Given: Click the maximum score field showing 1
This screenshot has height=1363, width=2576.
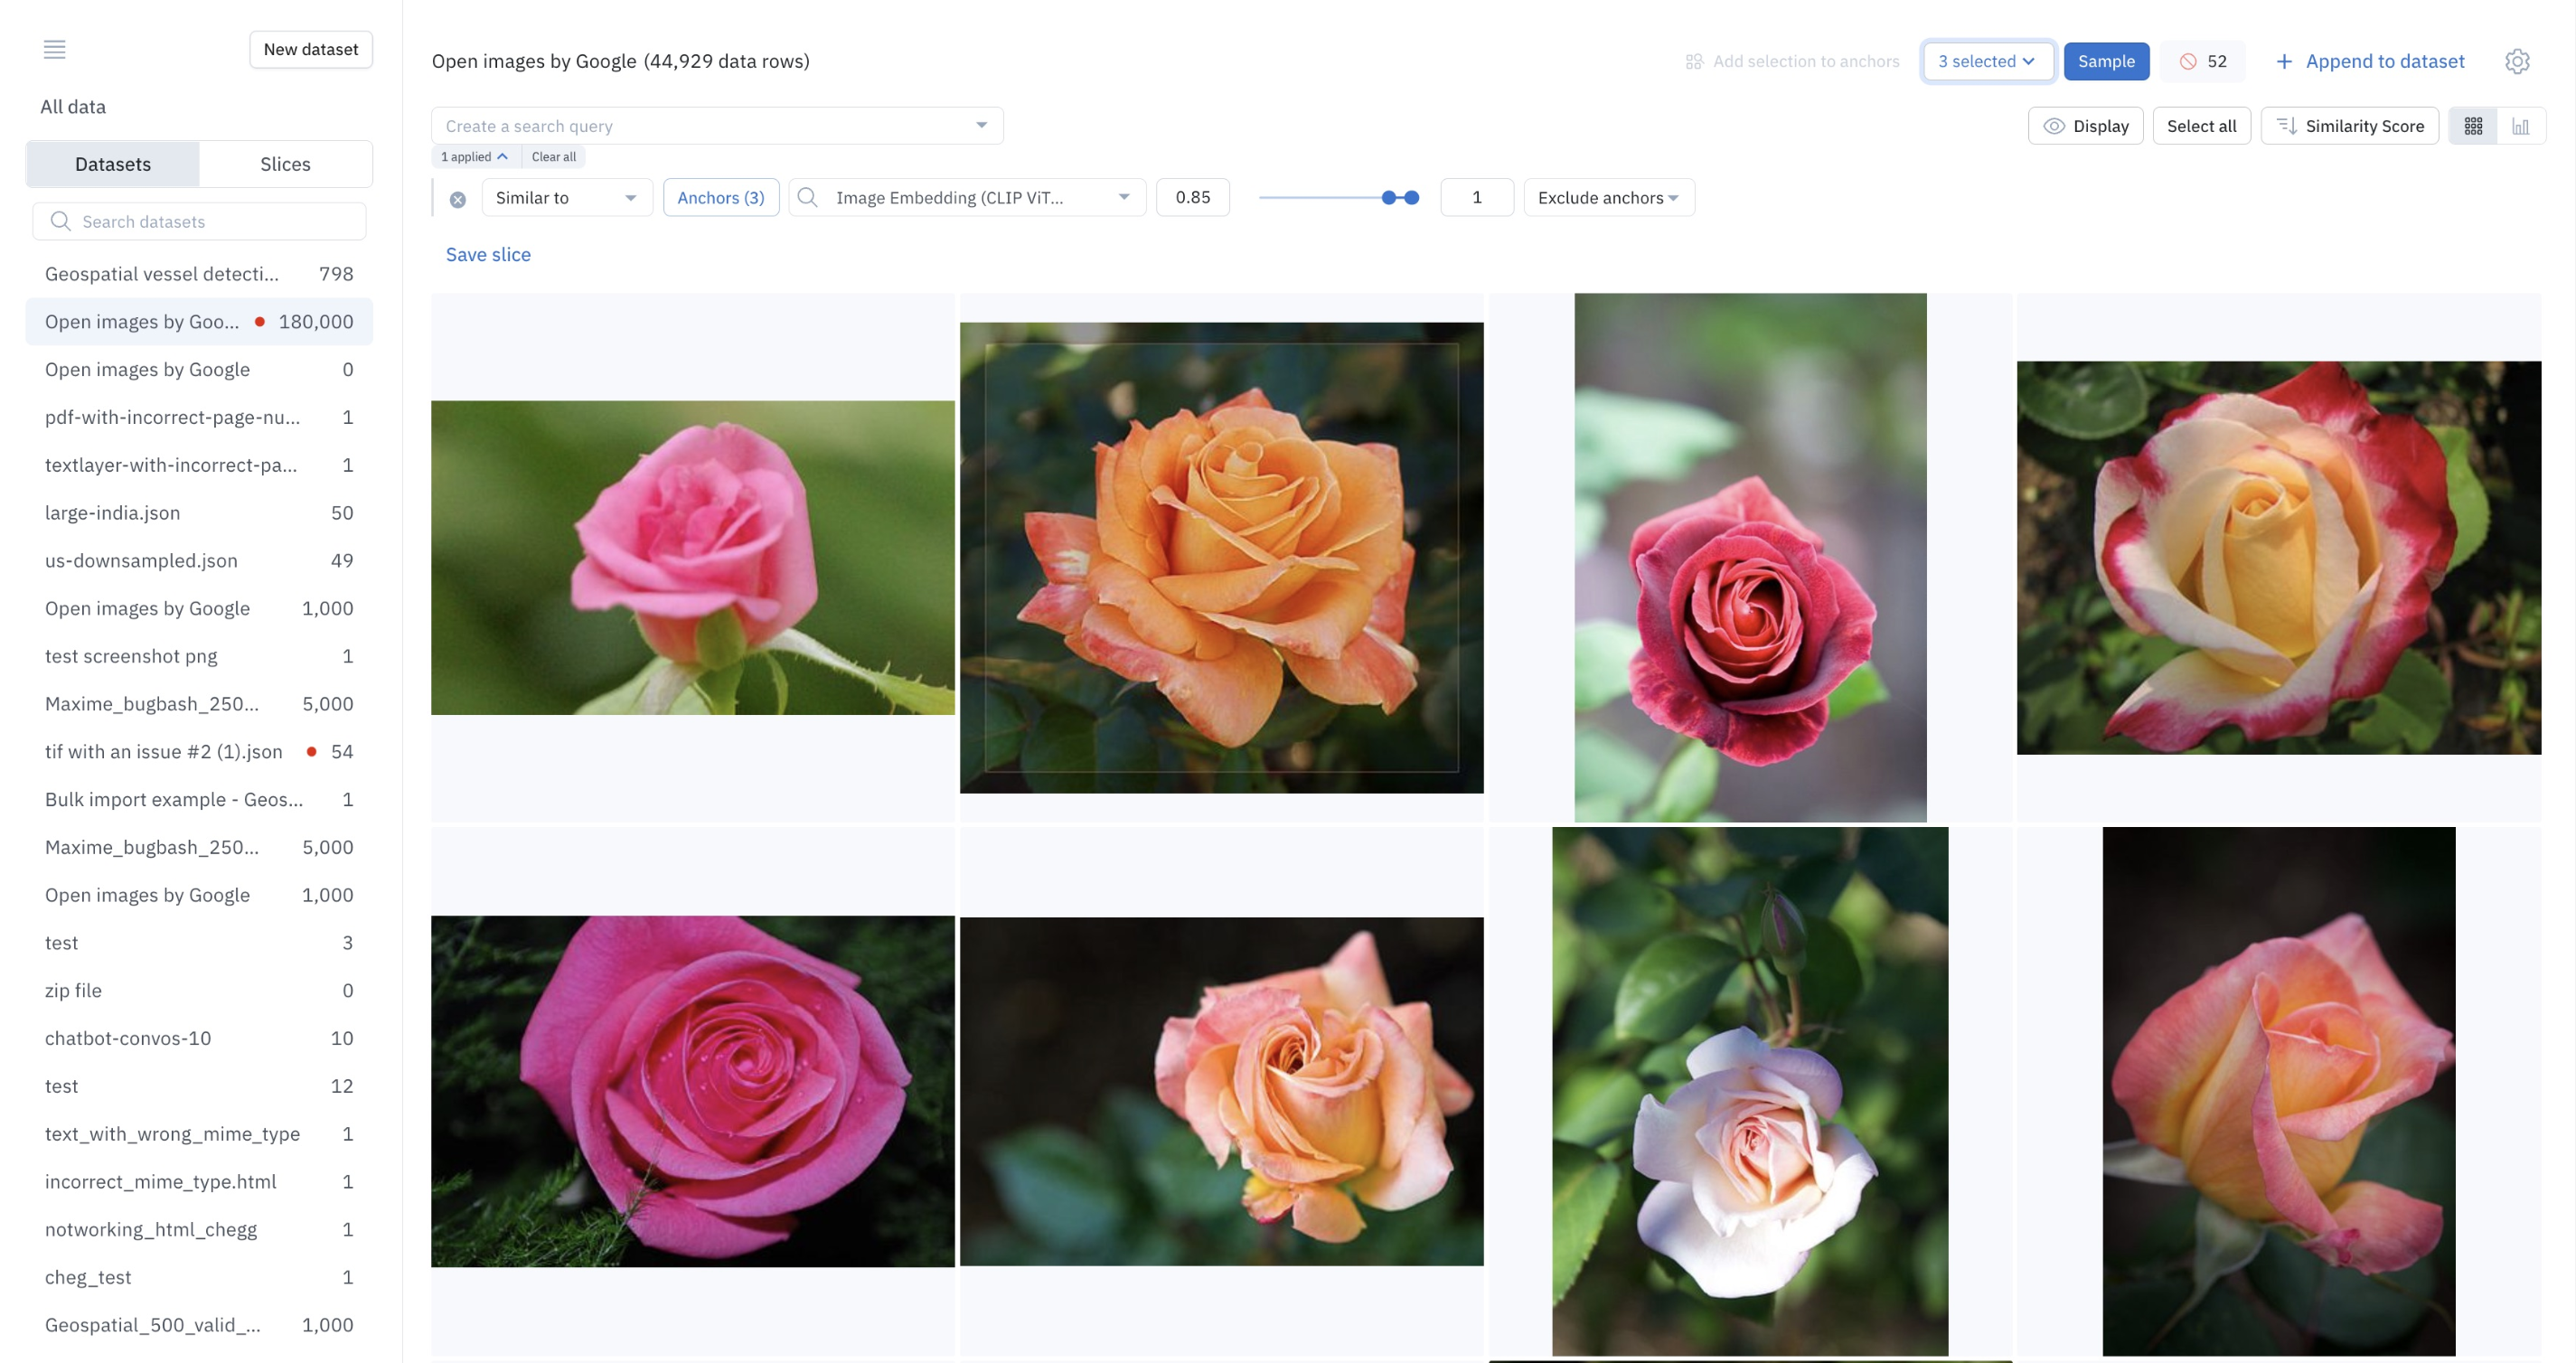Looking at the screenshot, I should click(x=1477, y=197).
